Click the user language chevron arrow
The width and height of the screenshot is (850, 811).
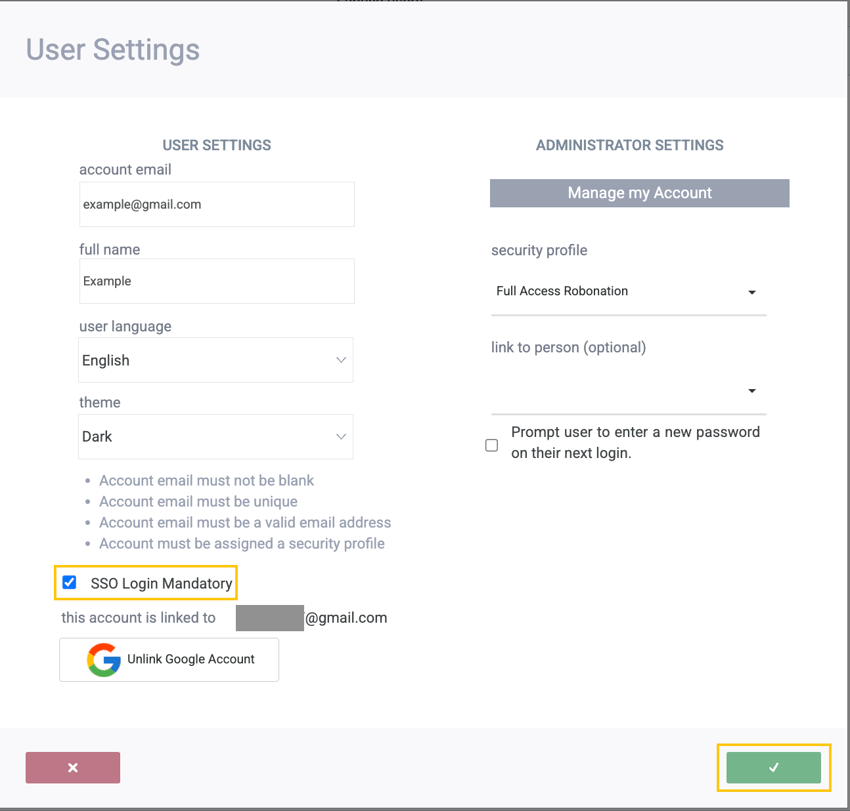pyautogui.click(x=341, y=360)
